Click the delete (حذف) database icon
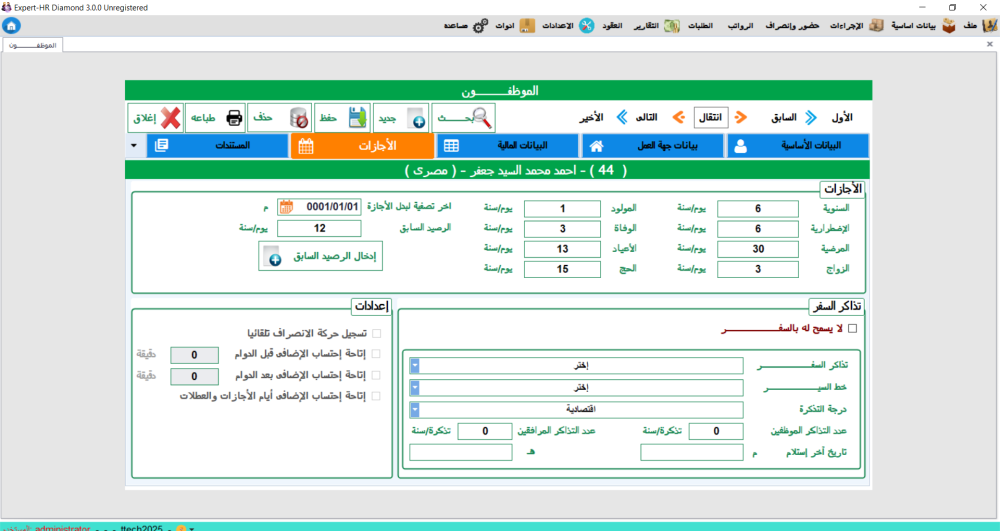 (297, 118)
